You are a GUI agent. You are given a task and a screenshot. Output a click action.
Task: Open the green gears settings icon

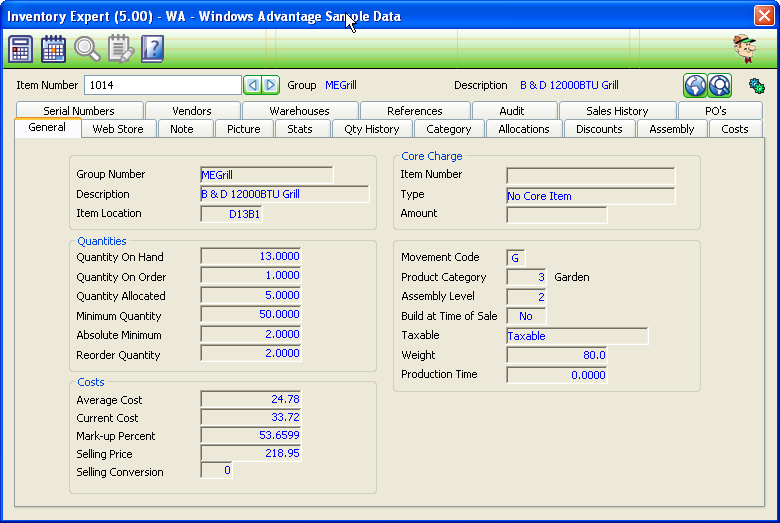tap(757, 86)
